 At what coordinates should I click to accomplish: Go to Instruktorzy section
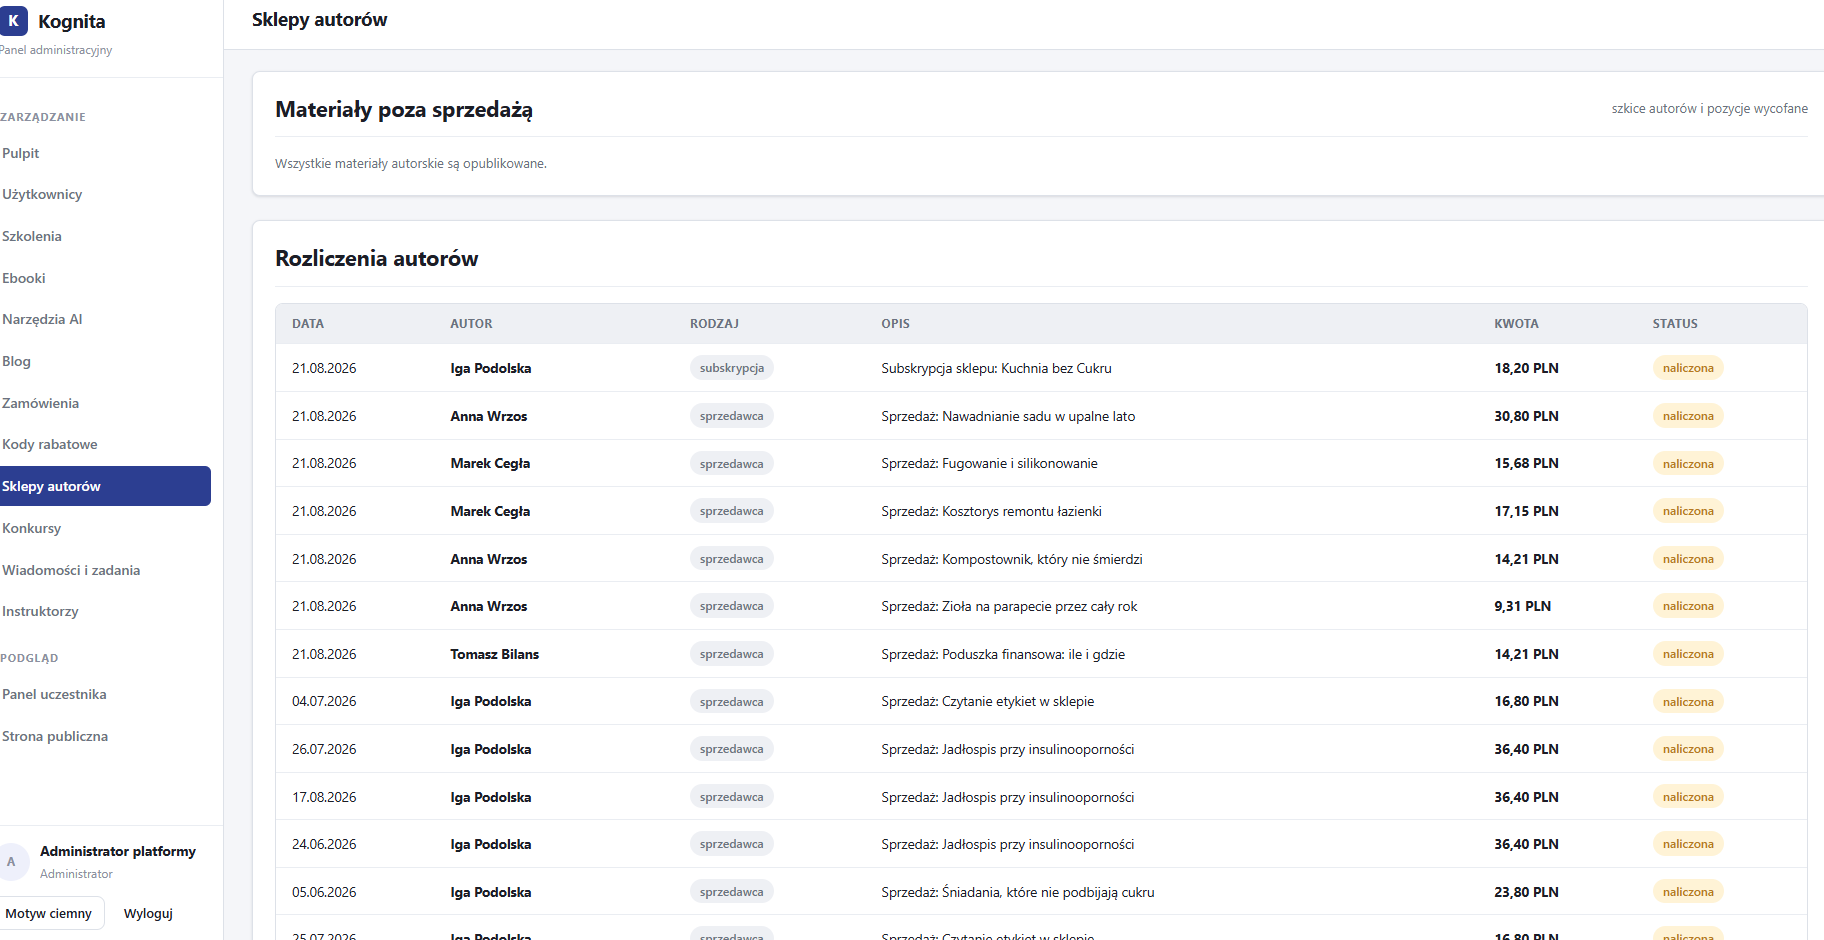point(40,611)
